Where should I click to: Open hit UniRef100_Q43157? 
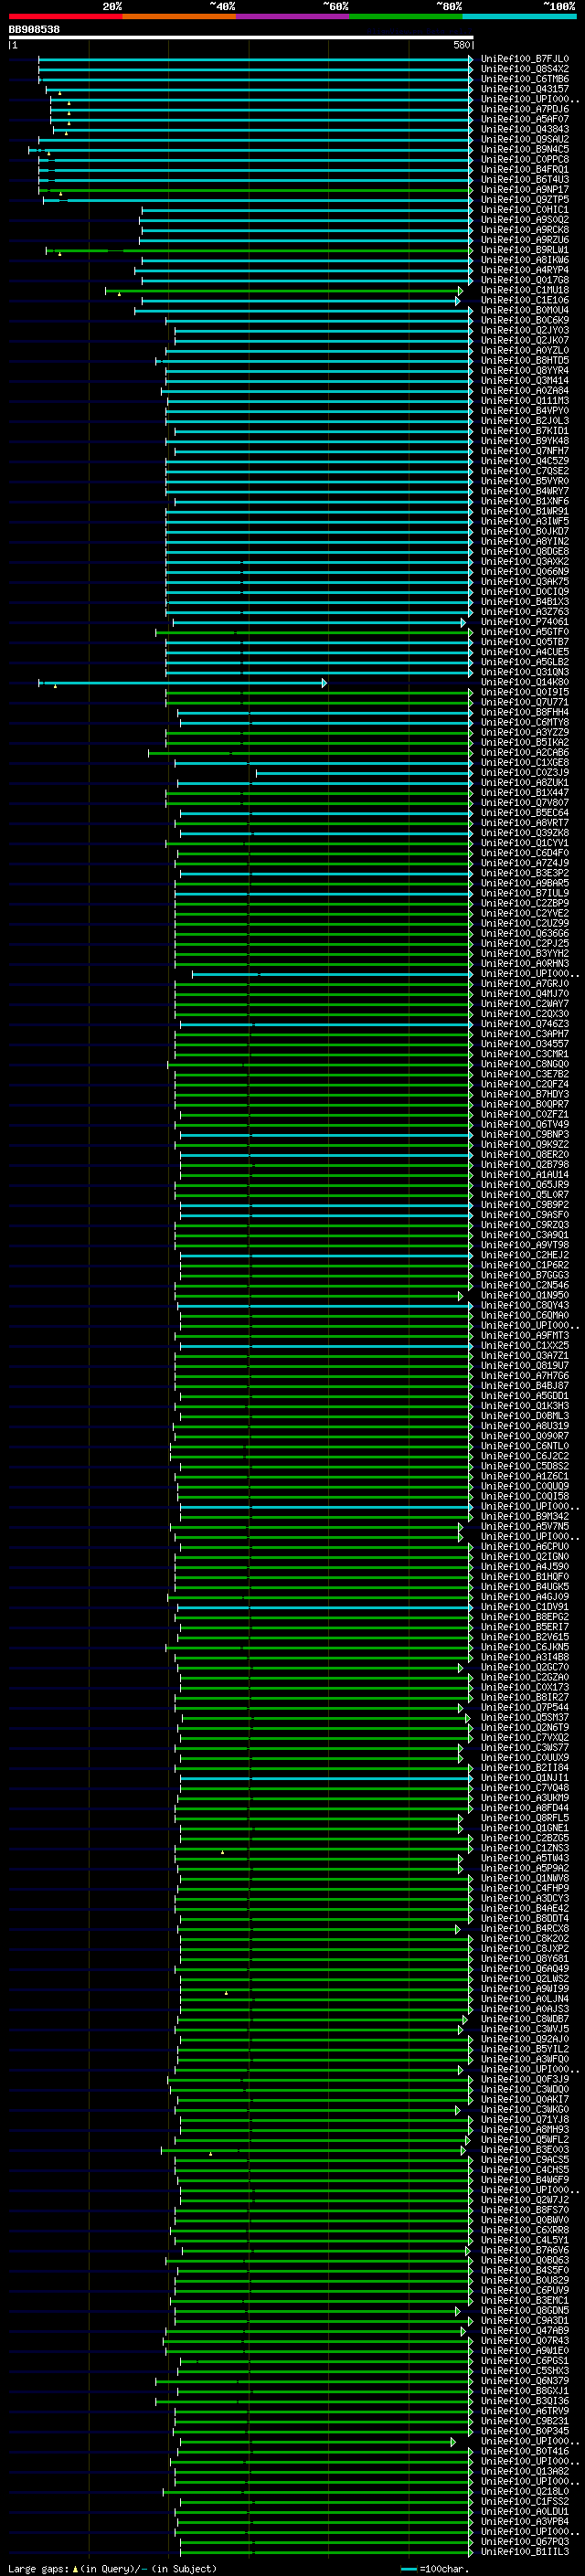pyautogui.click(x=524, y=89)
